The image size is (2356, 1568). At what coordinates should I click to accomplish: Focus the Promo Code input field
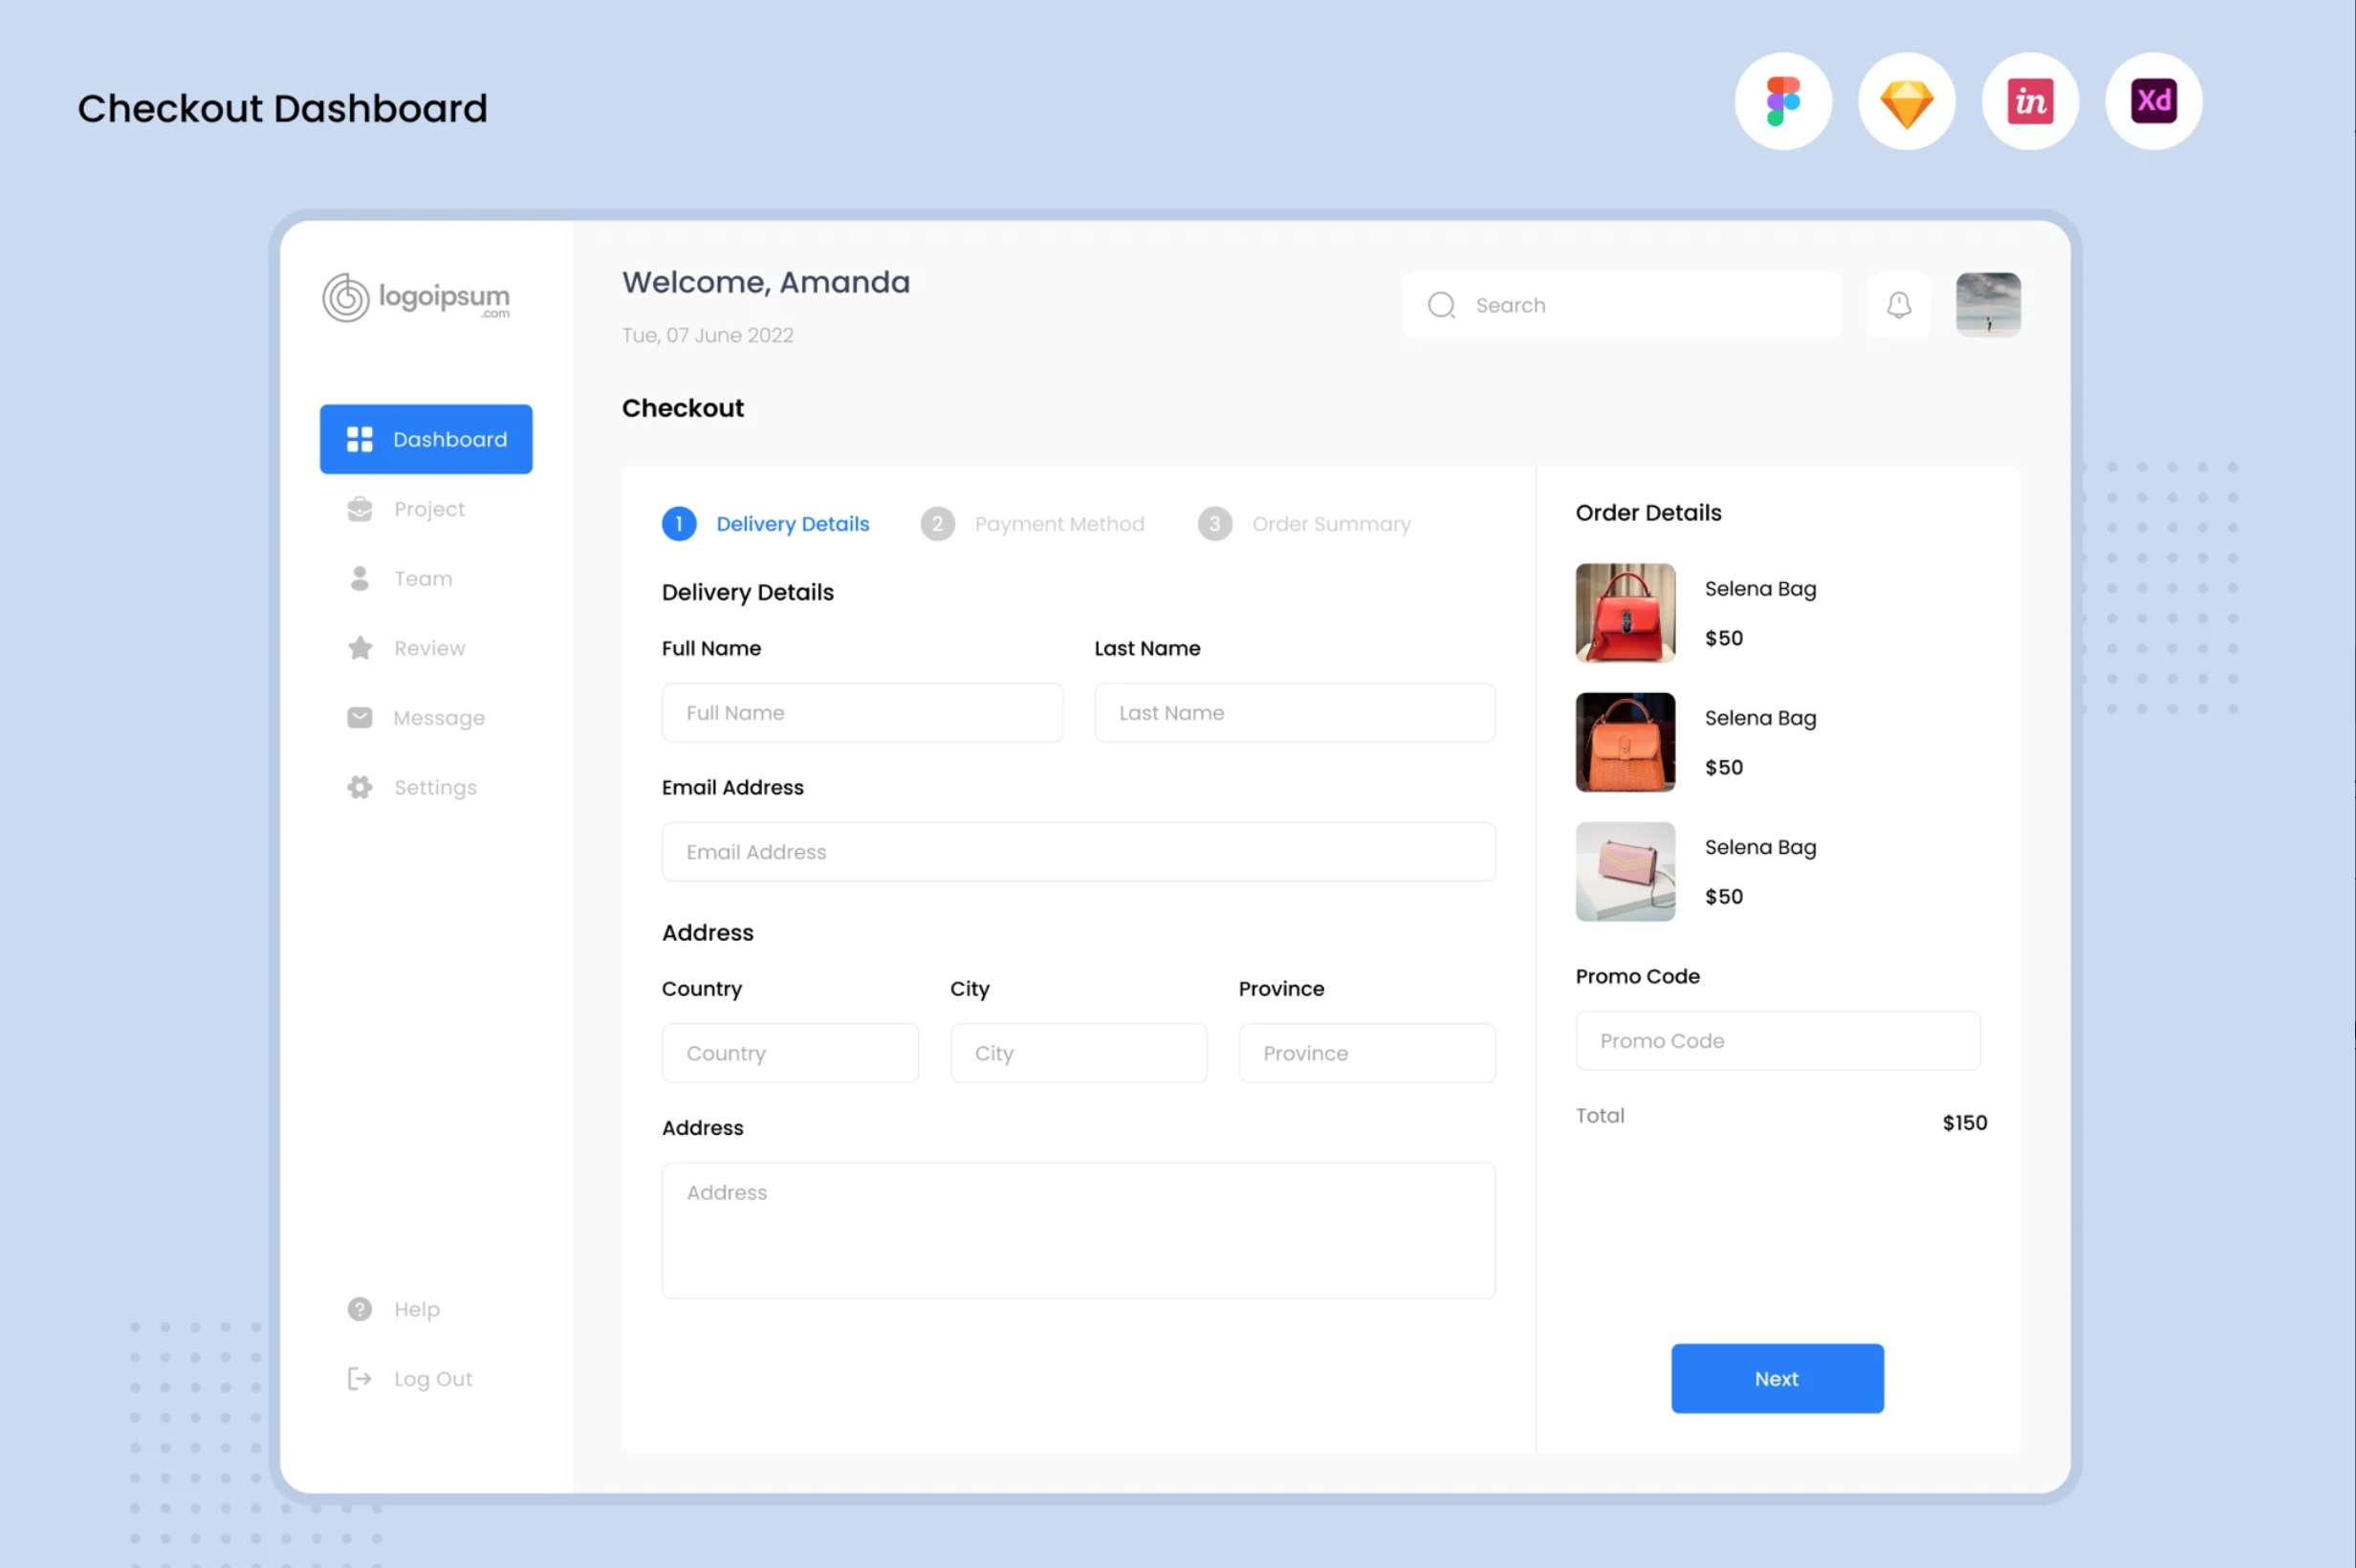click(x=1777, y=1041)
